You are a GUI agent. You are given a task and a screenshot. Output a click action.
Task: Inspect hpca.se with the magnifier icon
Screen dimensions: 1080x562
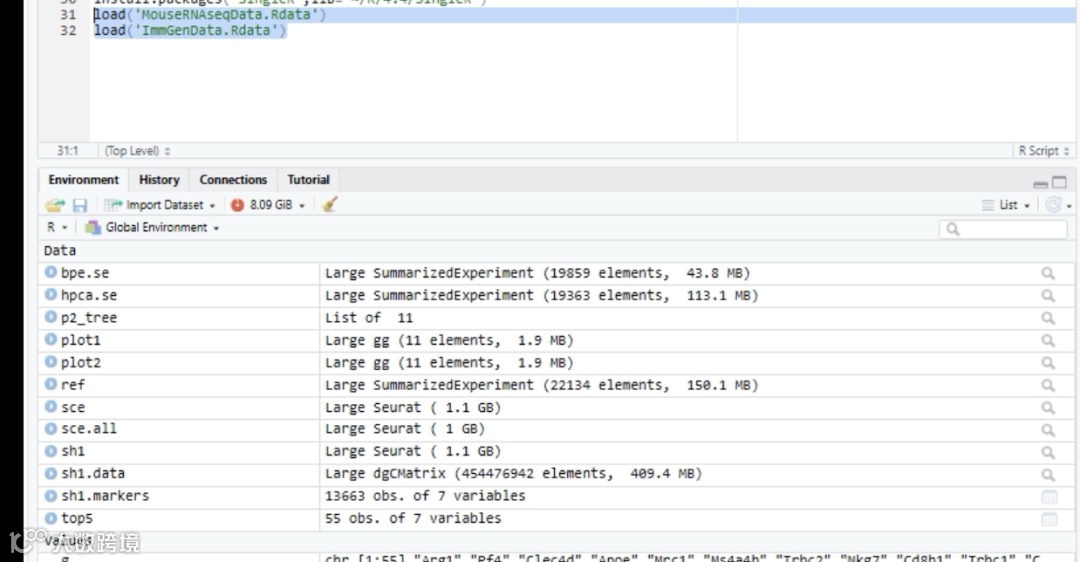(1048, 295)
